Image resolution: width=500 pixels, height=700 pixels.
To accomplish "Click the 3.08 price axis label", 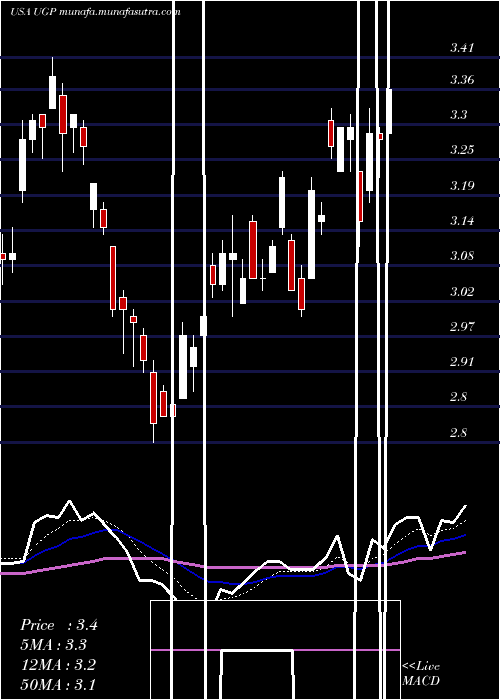I will pos(462,256).
